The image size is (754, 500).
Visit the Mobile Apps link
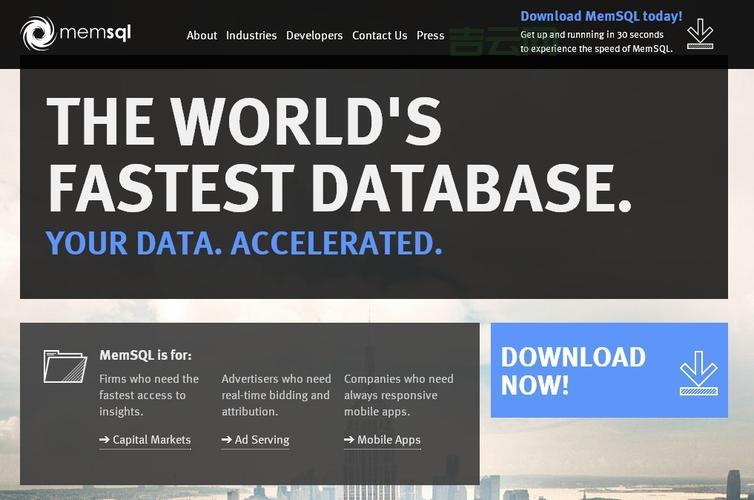382,440
